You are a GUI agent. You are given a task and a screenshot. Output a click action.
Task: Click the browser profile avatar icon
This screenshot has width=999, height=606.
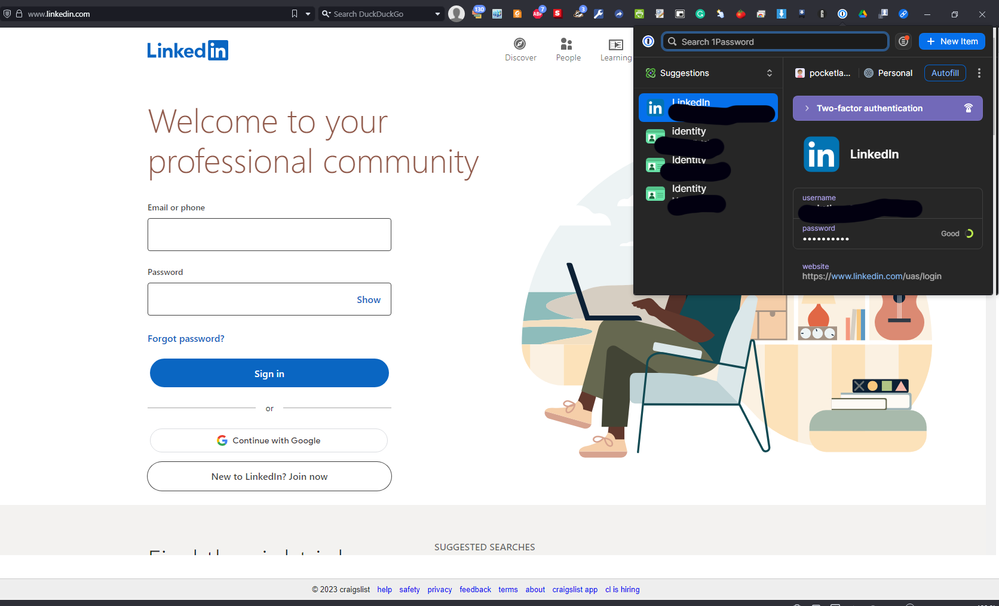pos(456,13)
